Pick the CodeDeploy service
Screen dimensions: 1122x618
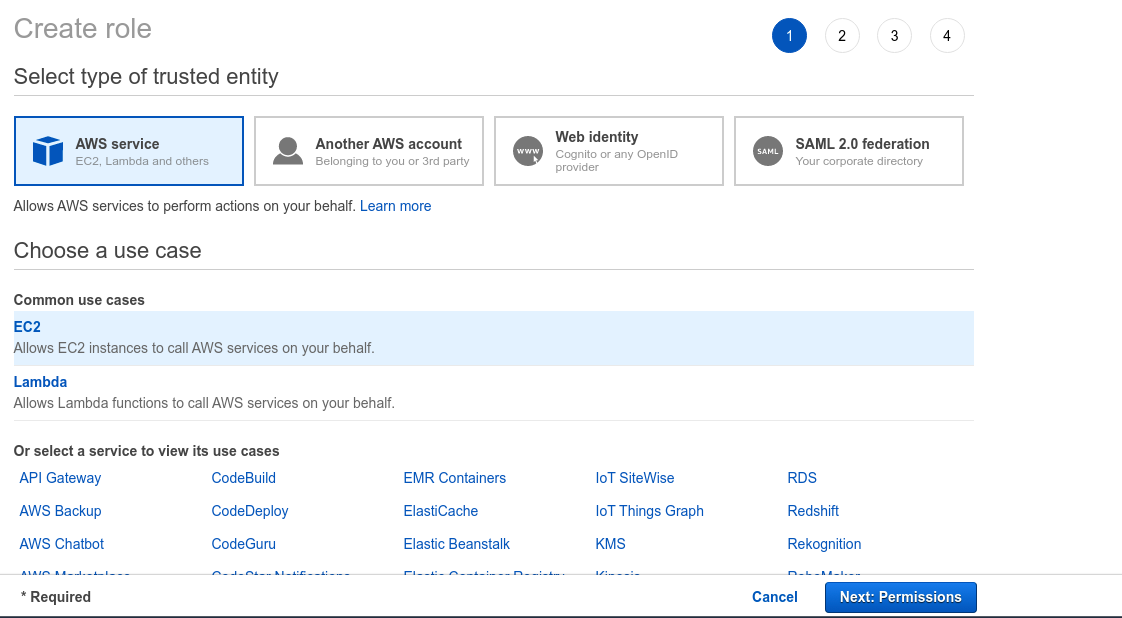[x=250, y=511]
